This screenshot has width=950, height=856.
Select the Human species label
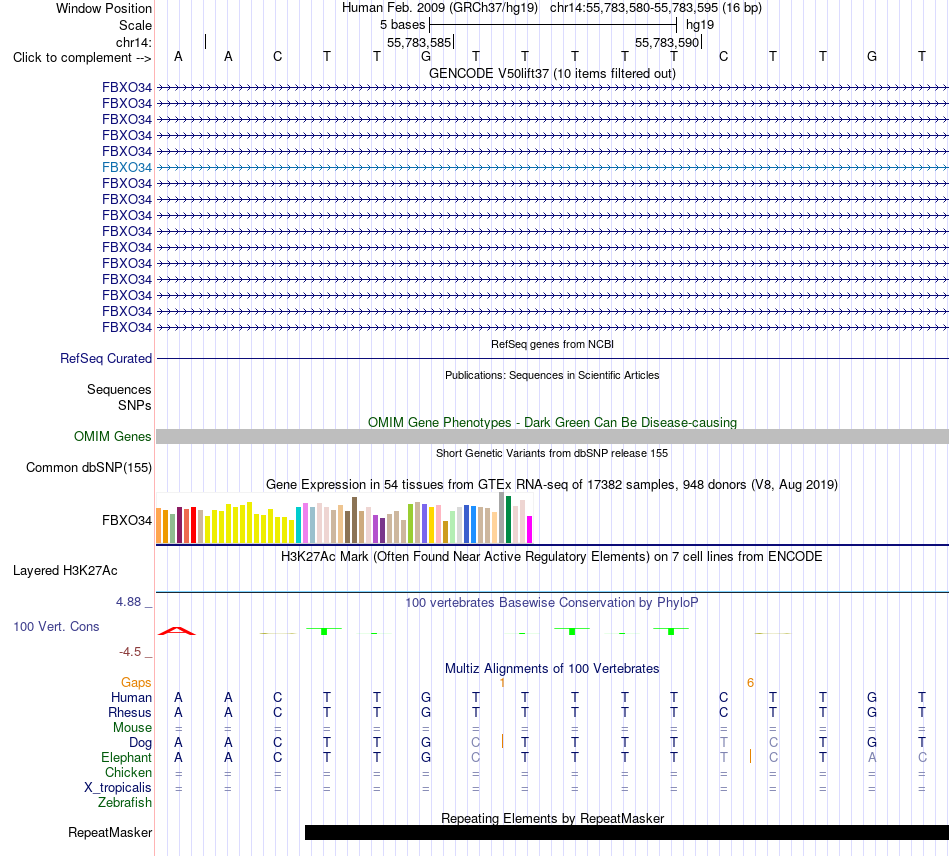click(131, 697)
